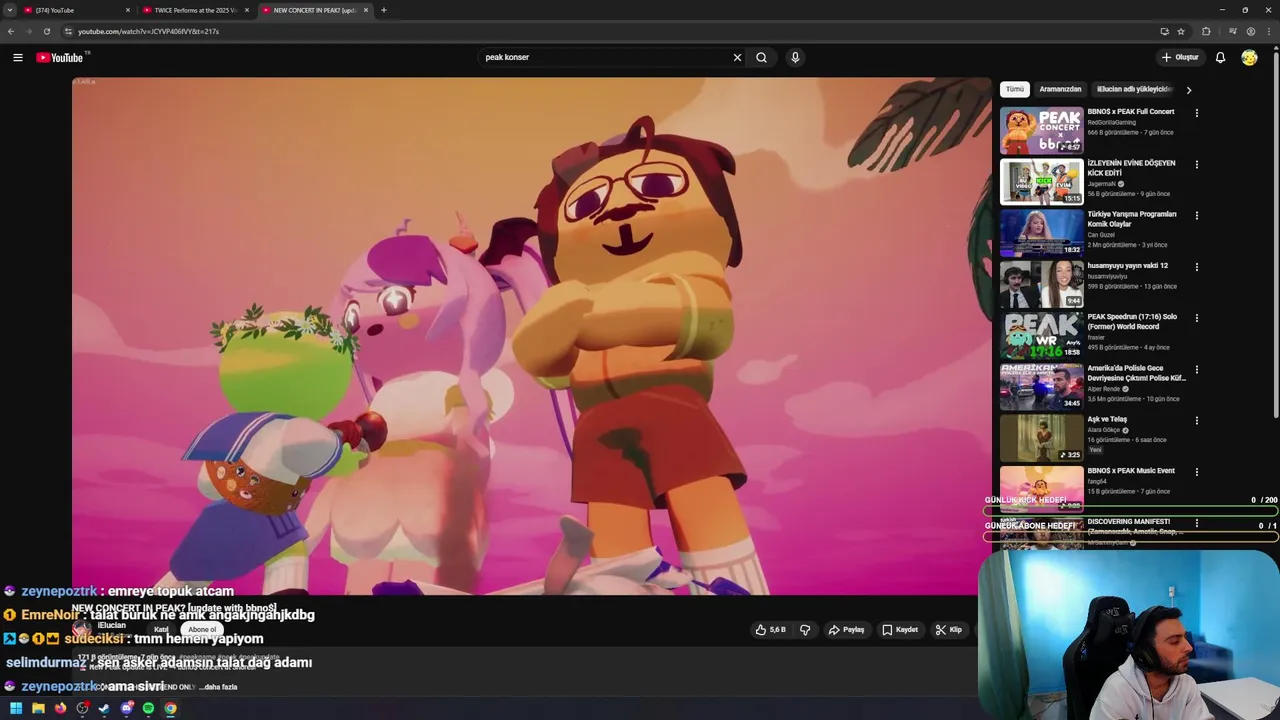Screen dimensions: 1280x720
Task: Switch to the TWICE Performs at 2025 tab
Action: (x=195, y=10)
